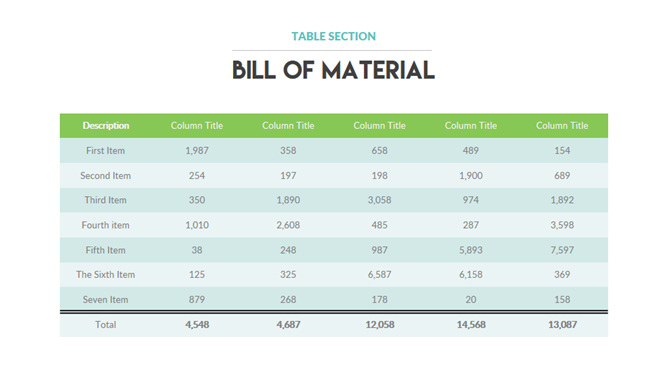Click the cell with value 6,587

coord(380,275)
